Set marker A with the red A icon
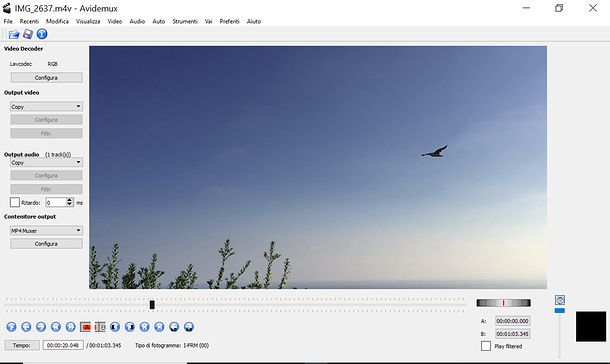The width and height of the screenshot is (610, 364). click(86, 327)
